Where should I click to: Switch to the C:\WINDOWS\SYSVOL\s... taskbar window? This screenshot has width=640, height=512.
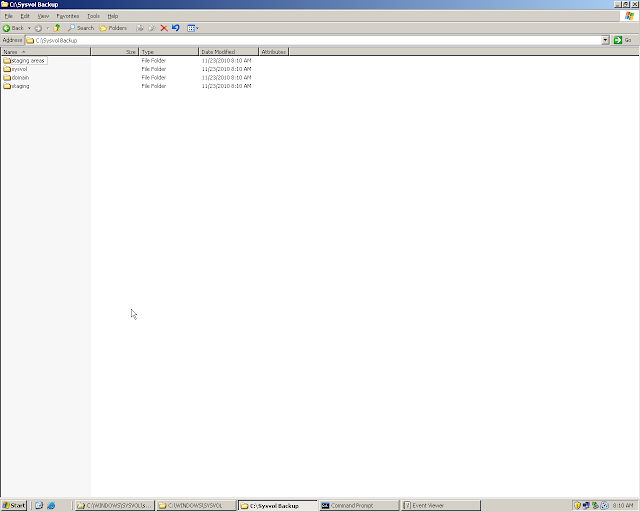(115, 505)
